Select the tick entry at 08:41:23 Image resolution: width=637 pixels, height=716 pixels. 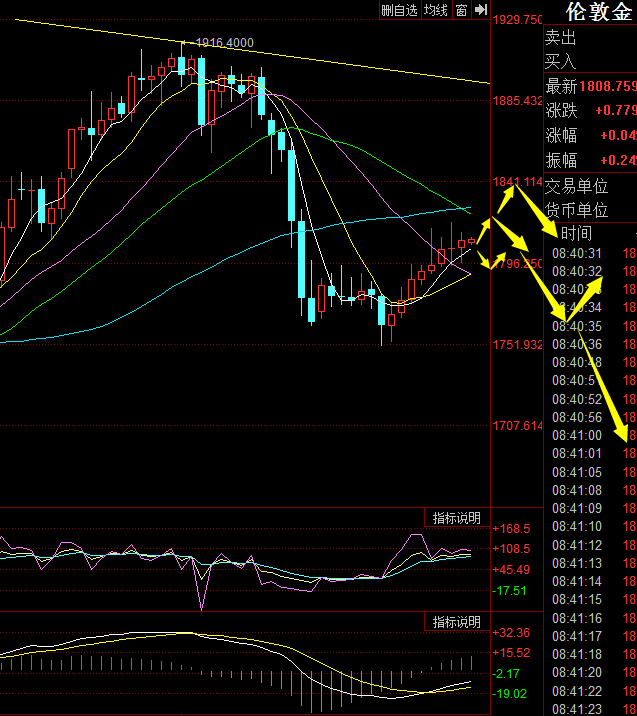click(x=580, y=708)
